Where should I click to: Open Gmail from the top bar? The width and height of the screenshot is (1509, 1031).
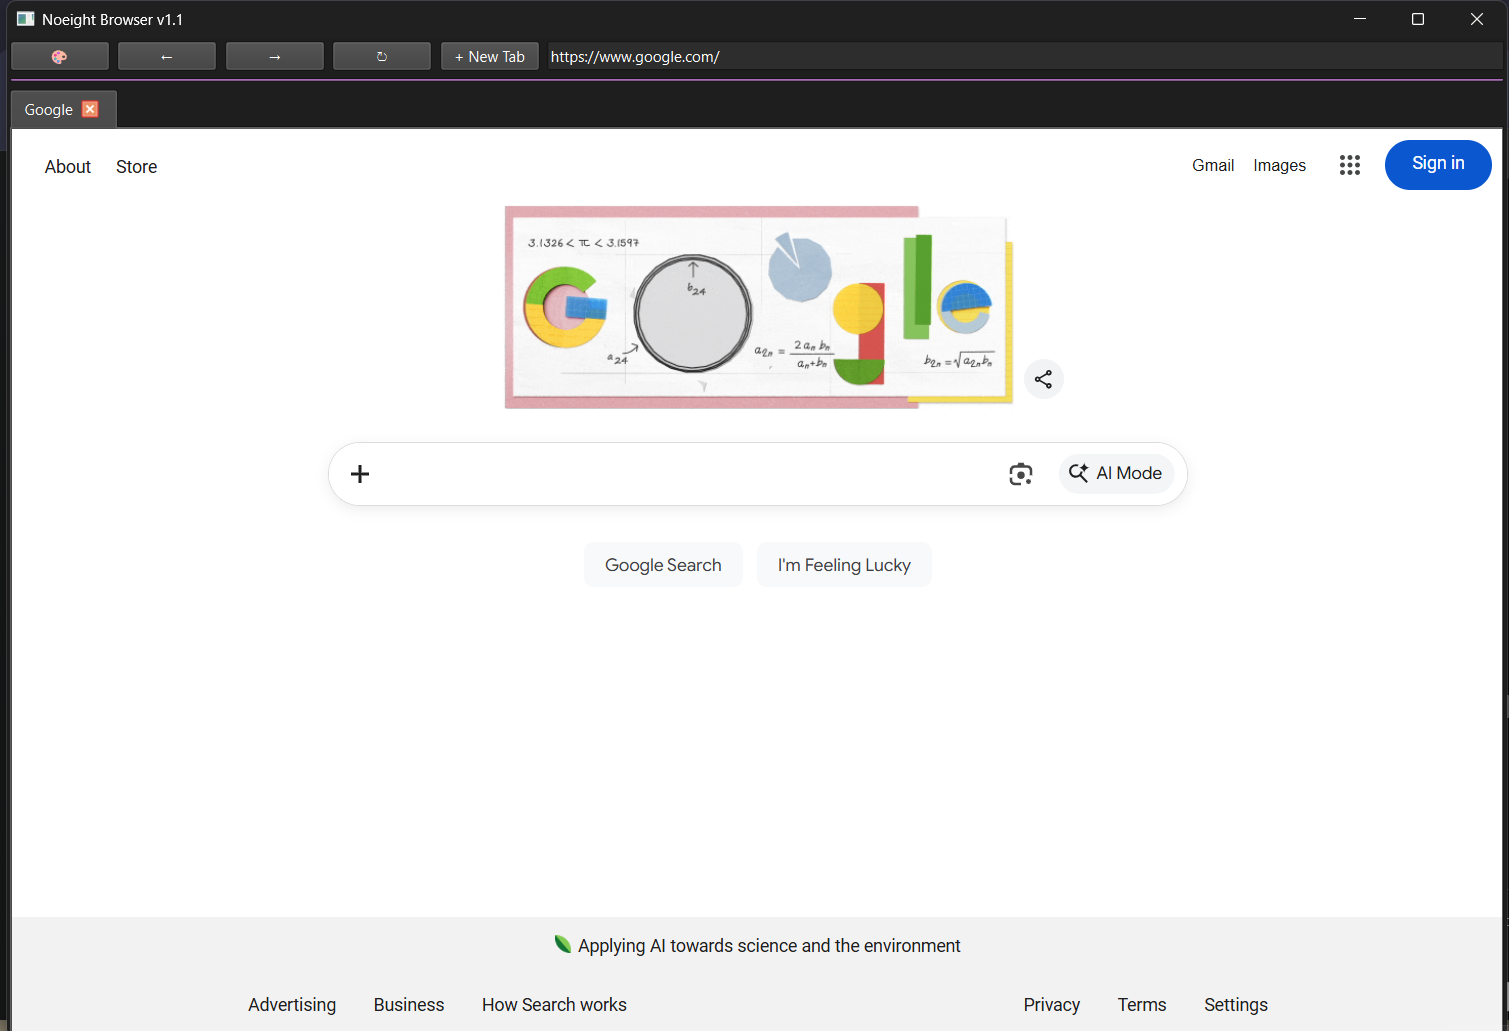(x=1212, y=165)
